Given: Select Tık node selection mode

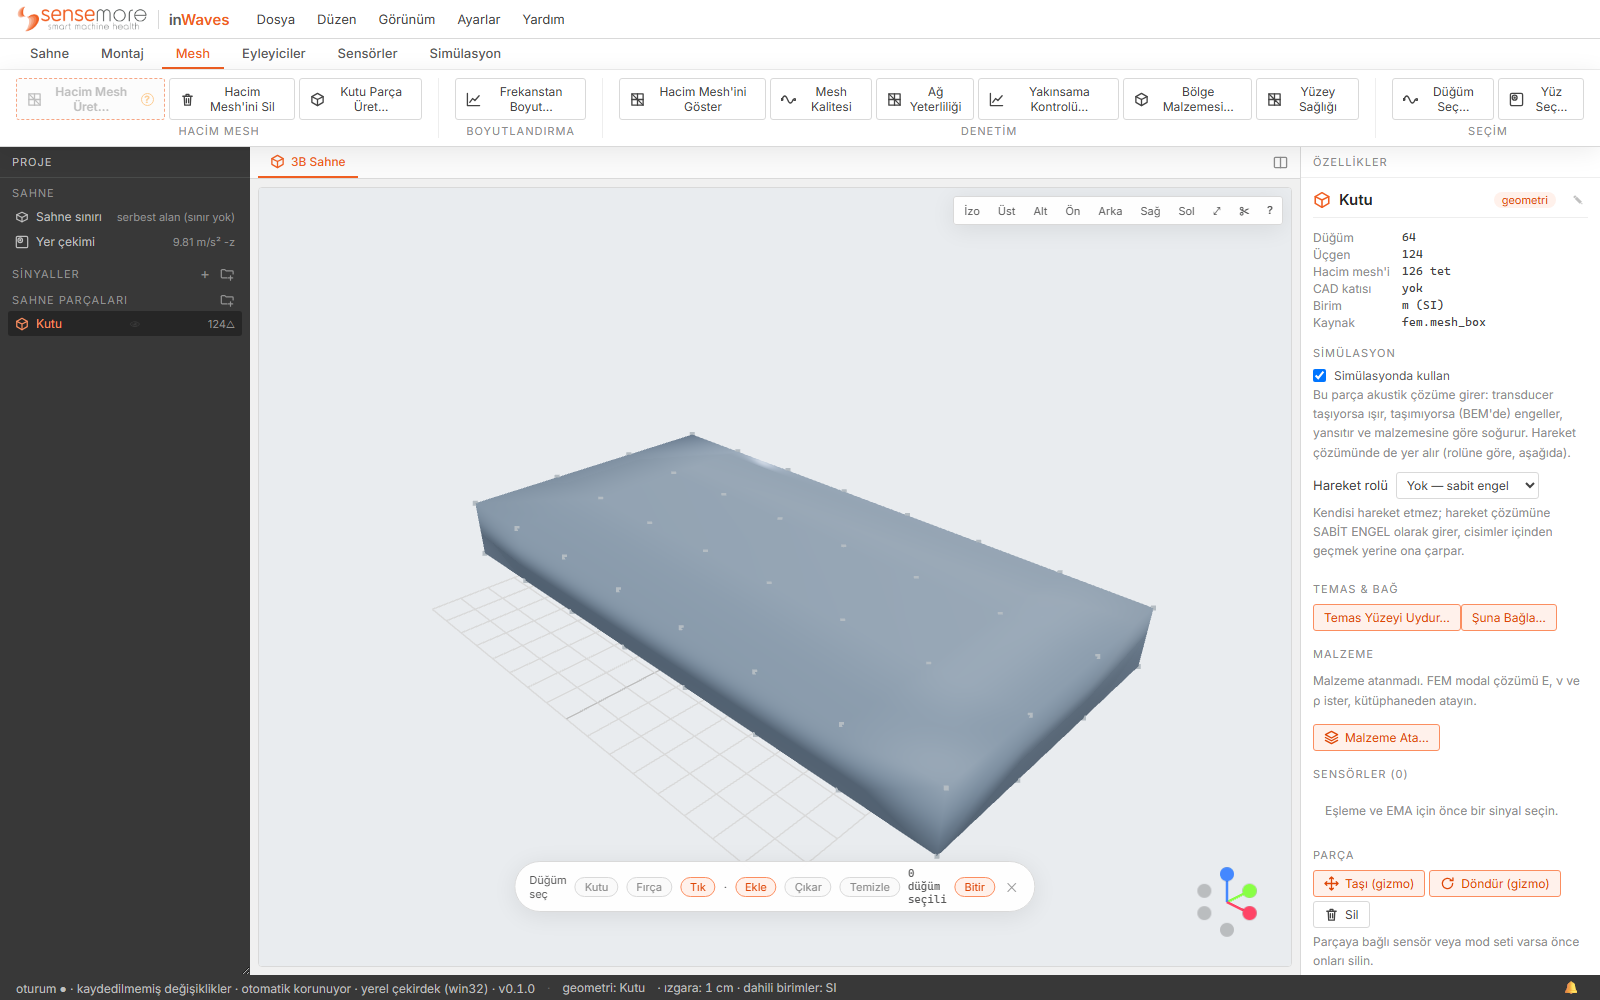Looking at the screenshot, I should (698, 887).
